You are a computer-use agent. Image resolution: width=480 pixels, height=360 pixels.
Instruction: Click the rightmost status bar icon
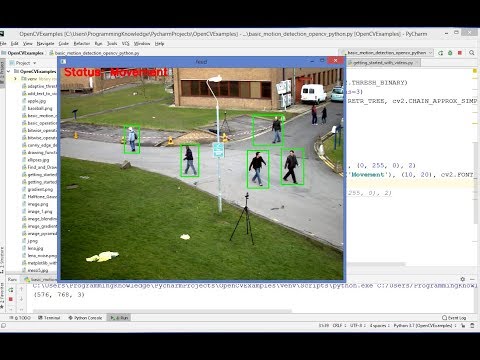472,326
